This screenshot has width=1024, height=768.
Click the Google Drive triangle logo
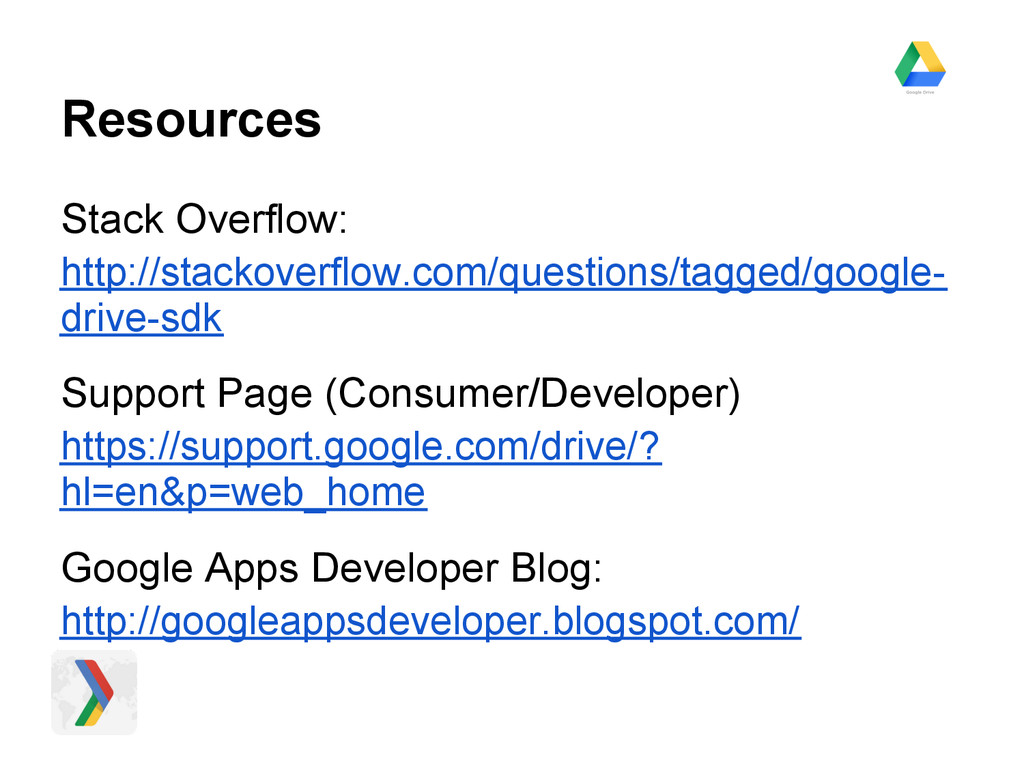point(920,64)
